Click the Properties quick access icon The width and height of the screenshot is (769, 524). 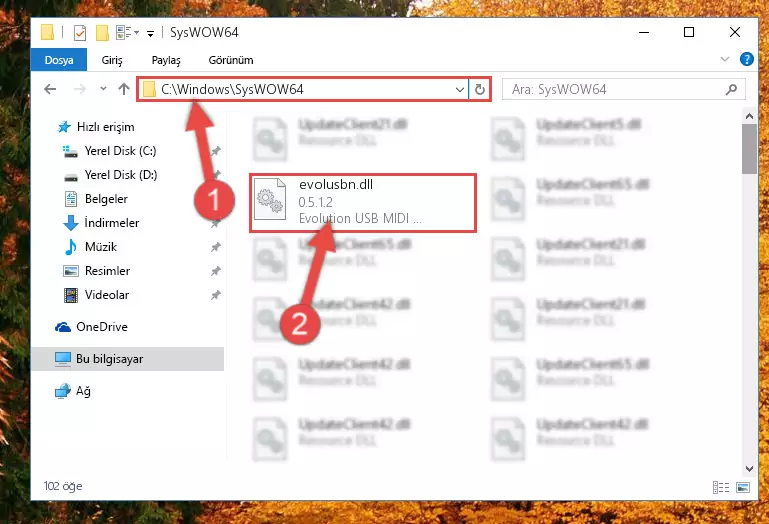(x=79, y=33)
